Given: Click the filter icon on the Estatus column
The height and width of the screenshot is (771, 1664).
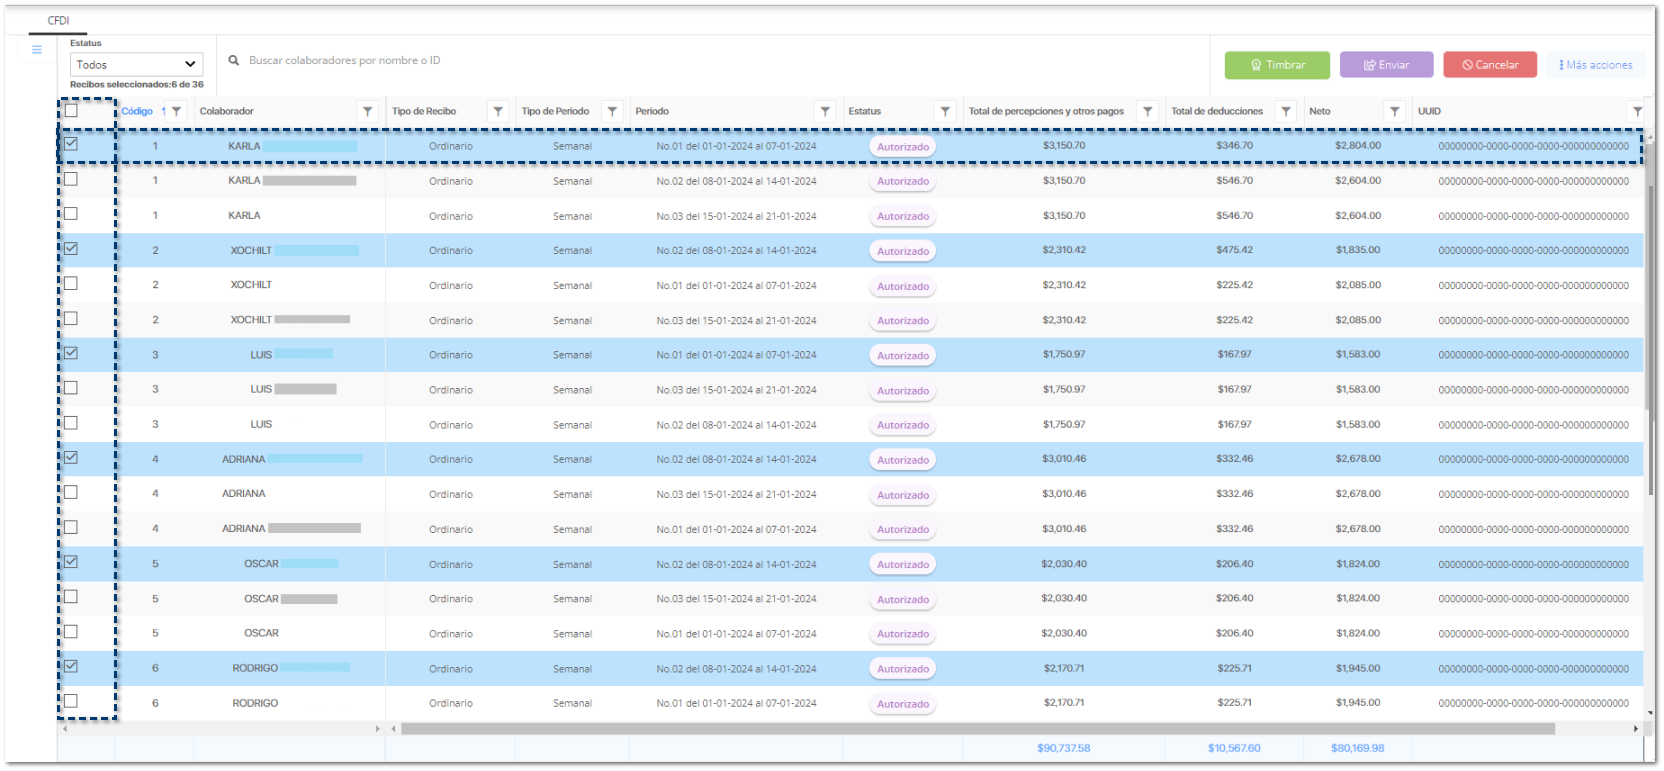Looking at the screenshot, I should [x=945, y=112].
